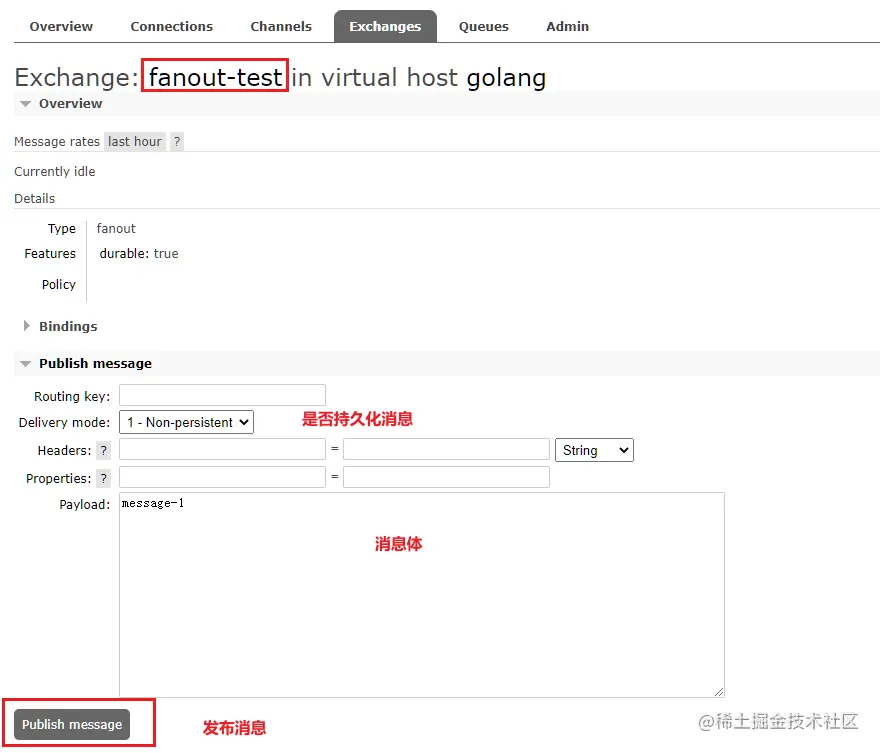Open the Queues tab
Image resolution: width=880 pixels, height=753 pixels.
(x=483, y=26)
